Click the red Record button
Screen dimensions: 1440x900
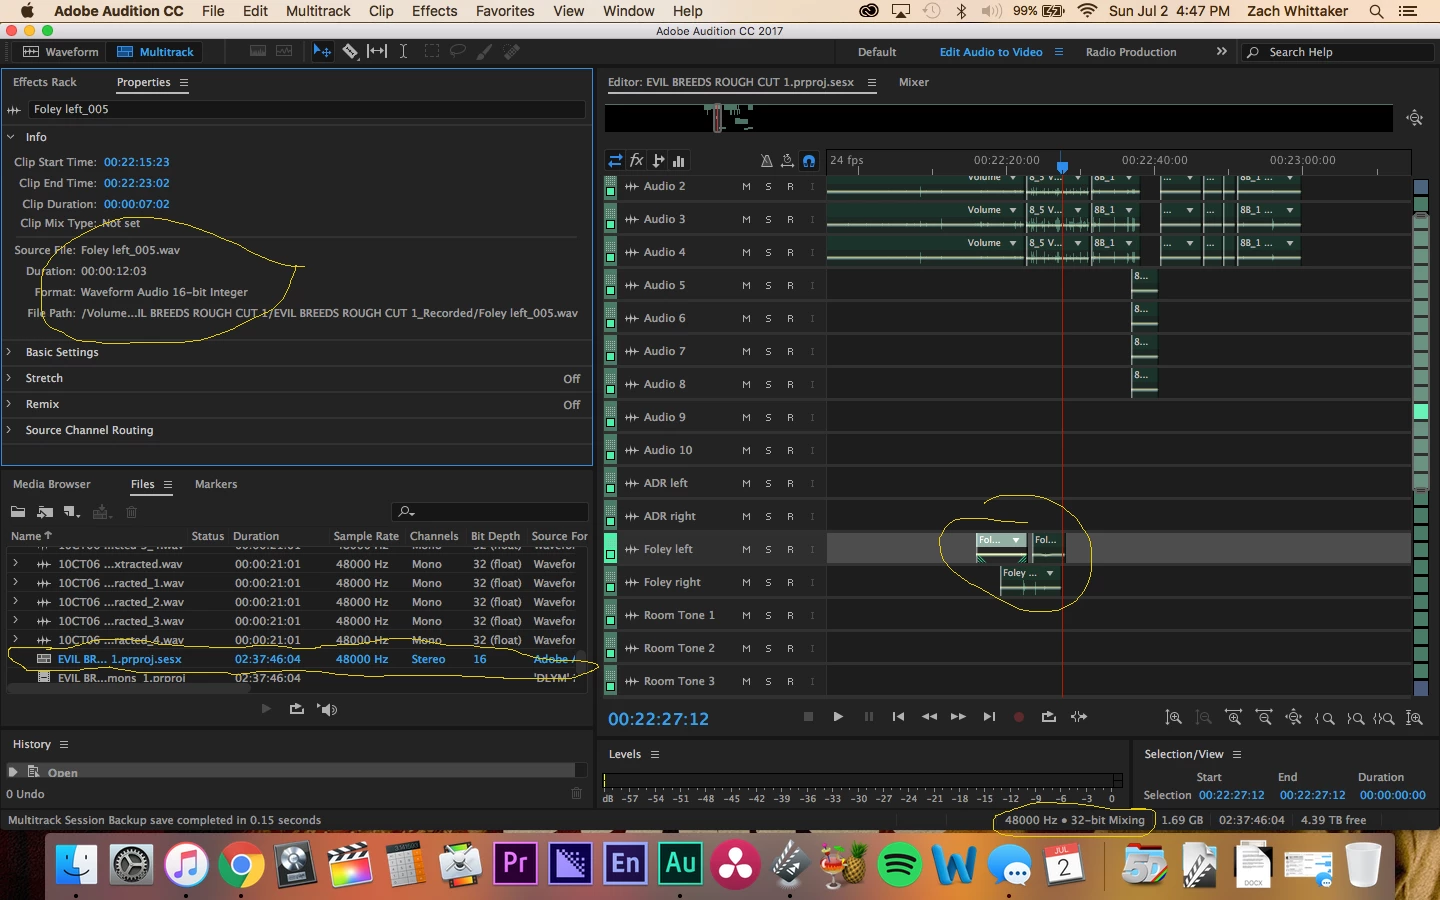[x=1019, y=717]
